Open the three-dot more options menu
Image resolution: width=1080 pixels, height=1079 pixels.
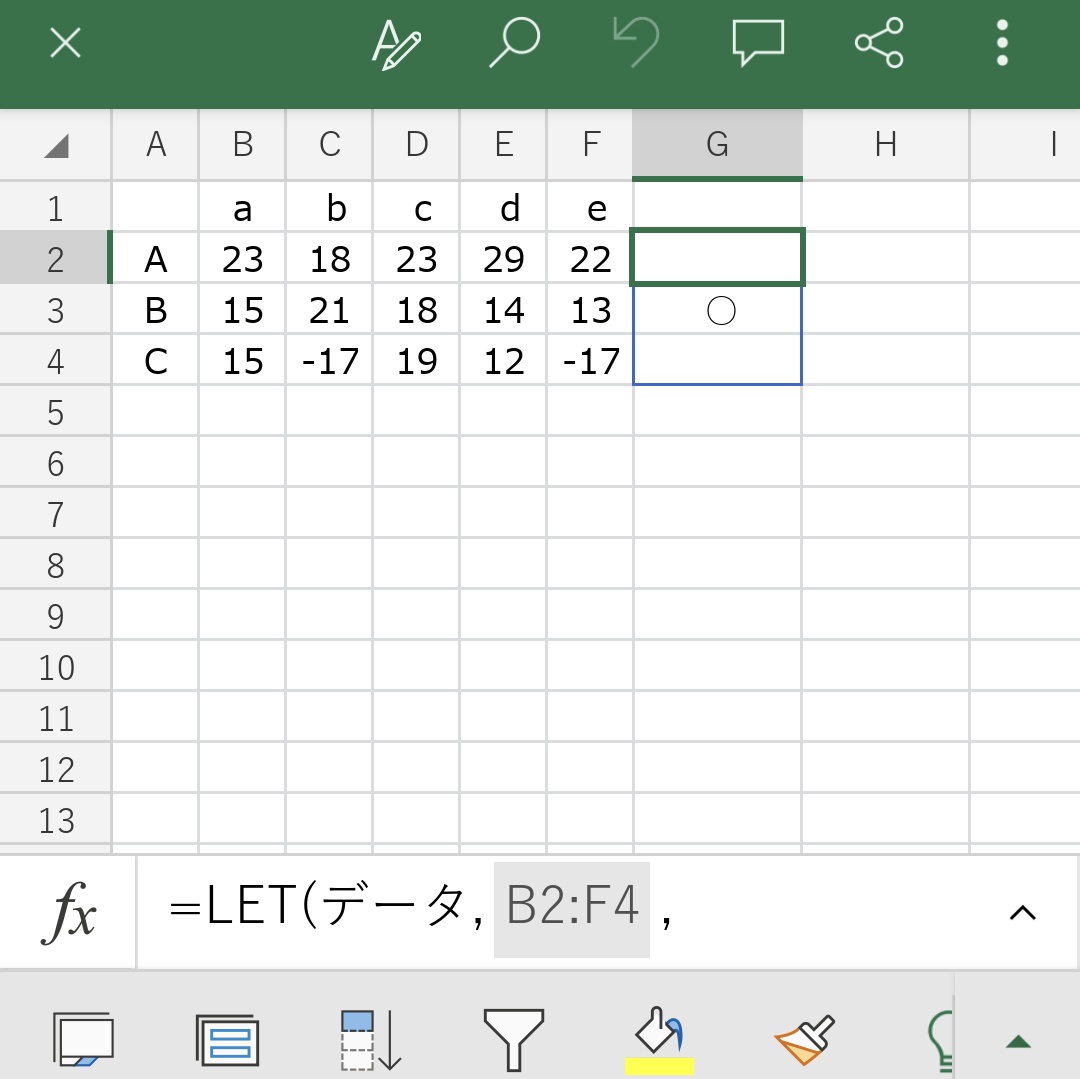point(1002,43)
